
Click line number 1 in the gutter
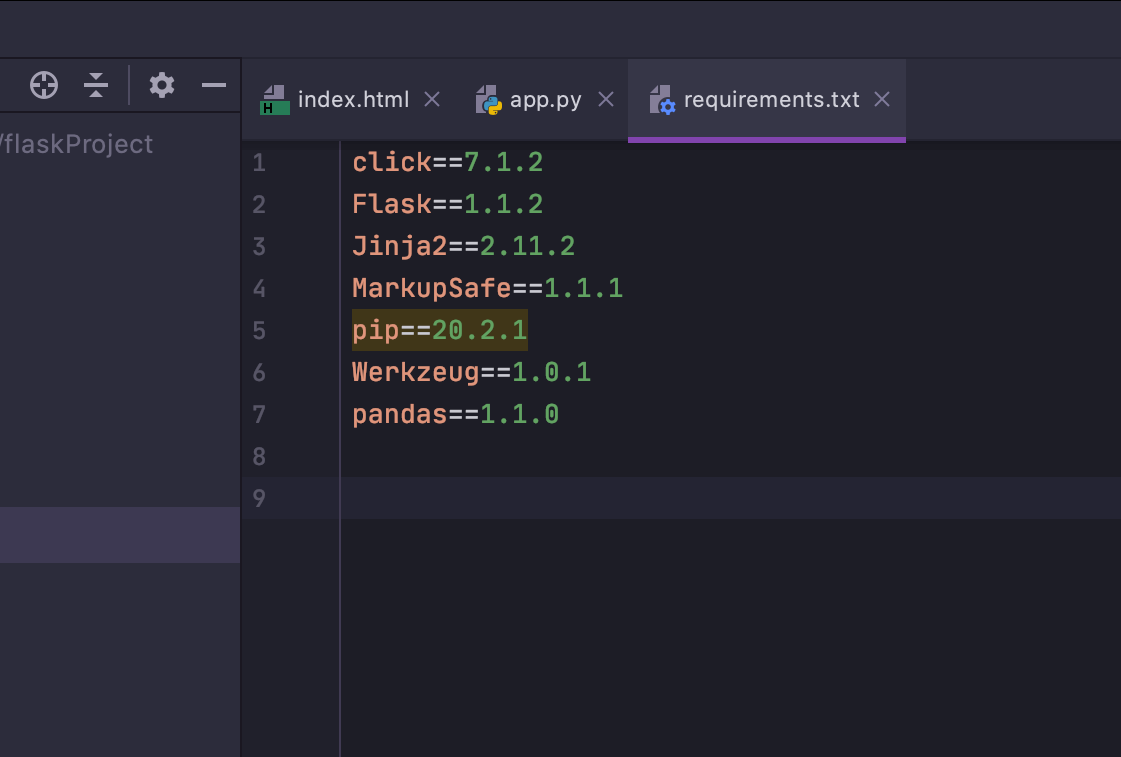(259, 162)
